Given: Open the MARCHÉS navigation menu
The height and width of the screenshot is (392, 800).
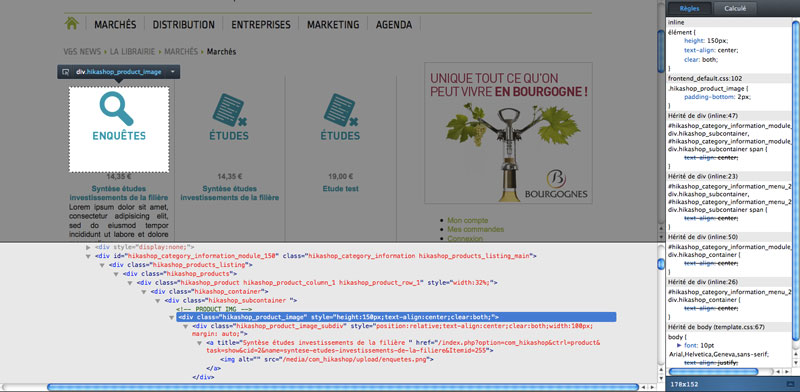Looking at the screenshot, I should pyautogui.click(x=115, y=24).
